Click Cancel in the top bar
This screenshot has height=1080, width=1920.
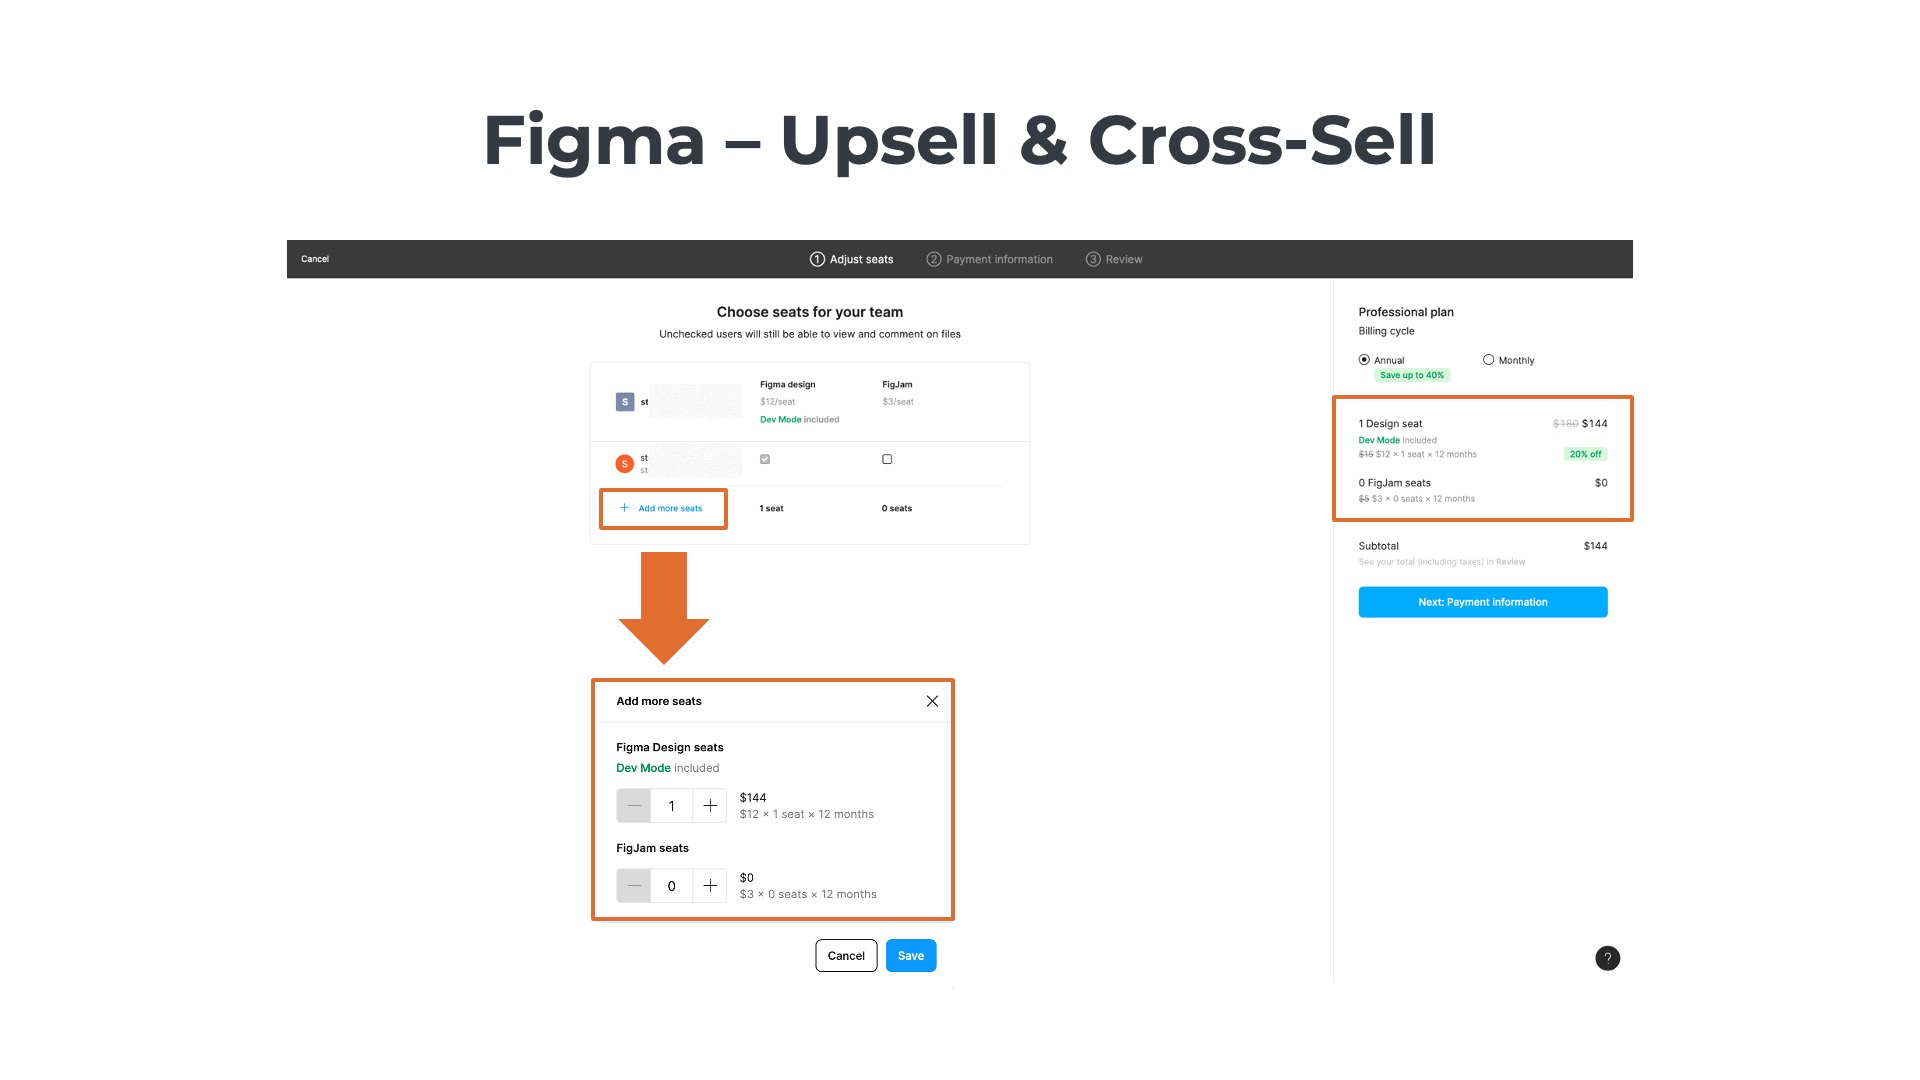click(314, 259)
